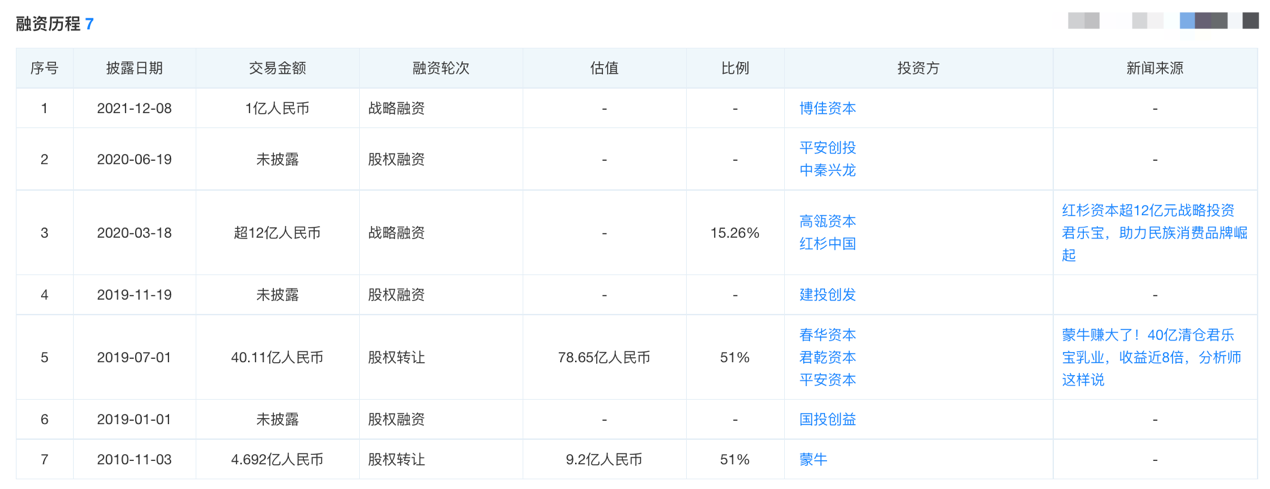The width and height of the screenshot is (1270, 489).
Task: Open investor link 中秦兴龙
Action: click(827, 170)
